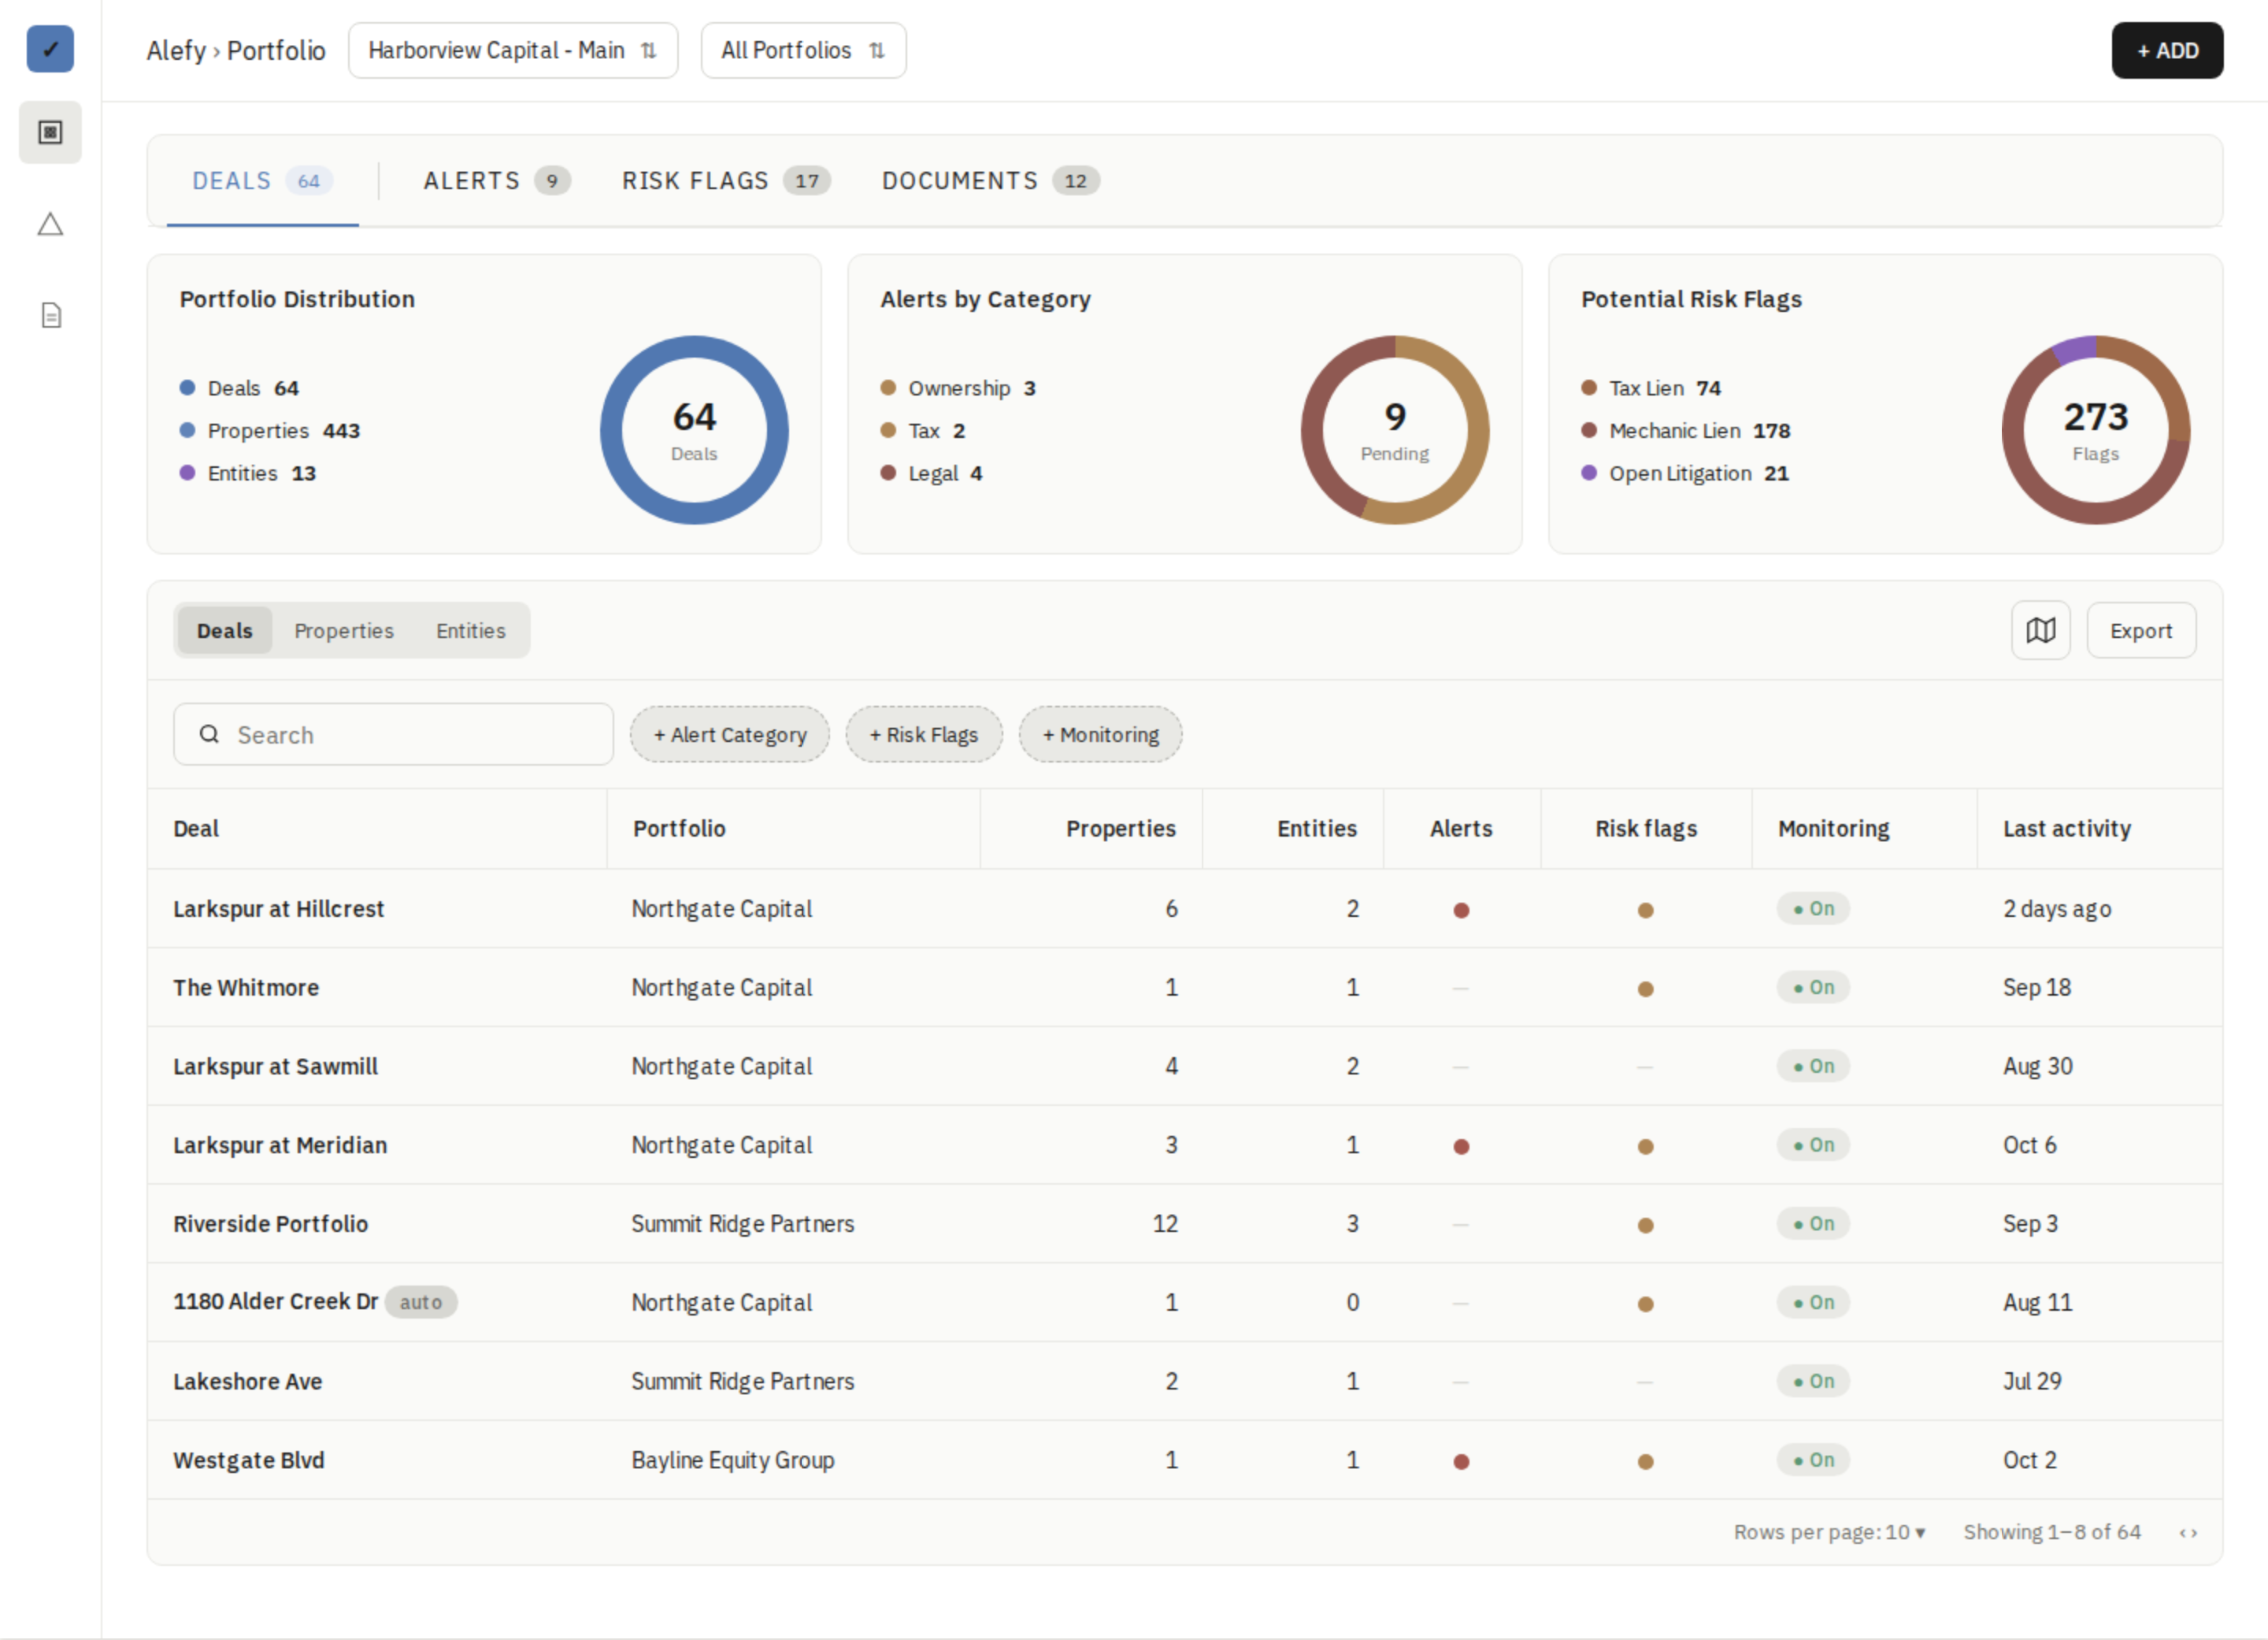Screen dimensions: 2268x1640
Task: Click alert dot for Larkspur at Hillcrest
Action: pyautogui.click(x=1461, y=910)
